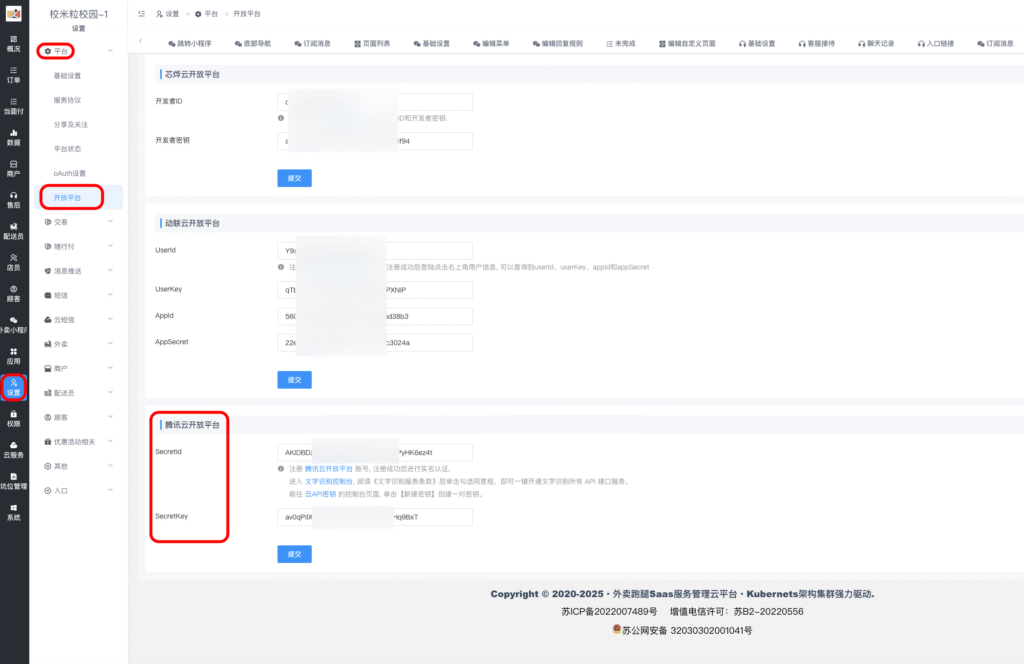Expand the 交易 submenu
1024x664 pixels.
coord(78,222)
